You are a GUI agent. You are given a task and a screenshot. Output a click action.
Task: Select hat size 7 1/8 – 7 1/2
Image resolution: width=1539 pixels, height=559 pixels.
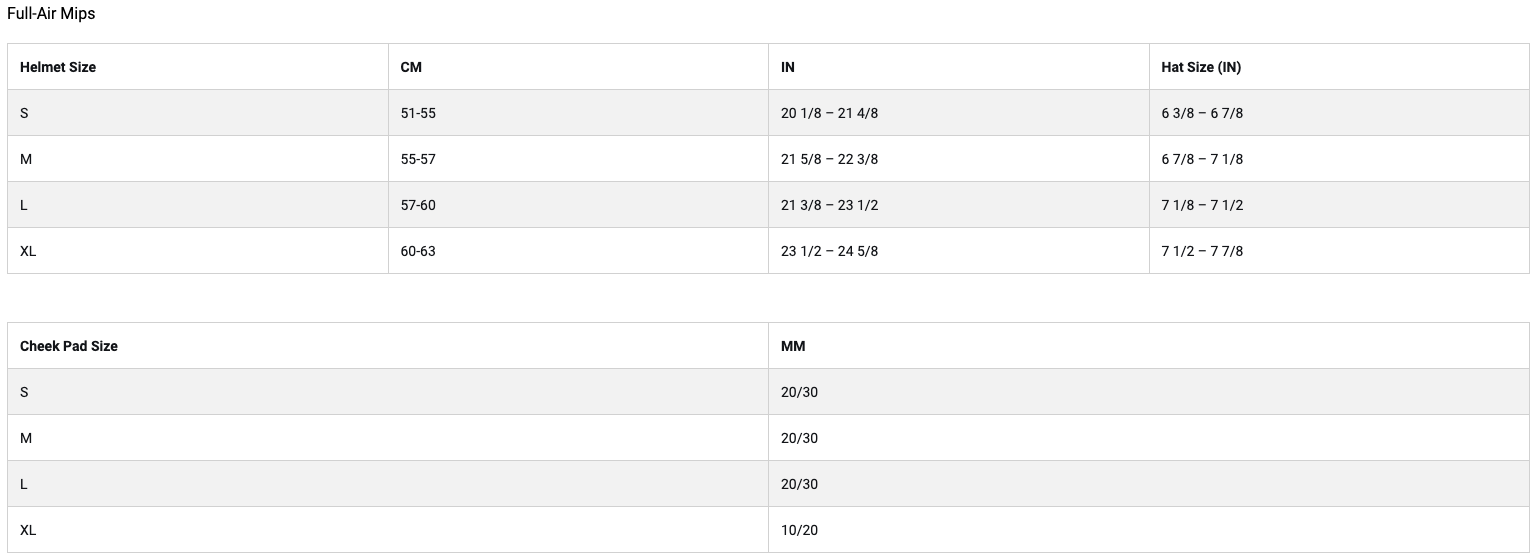tap(1202, 205)
